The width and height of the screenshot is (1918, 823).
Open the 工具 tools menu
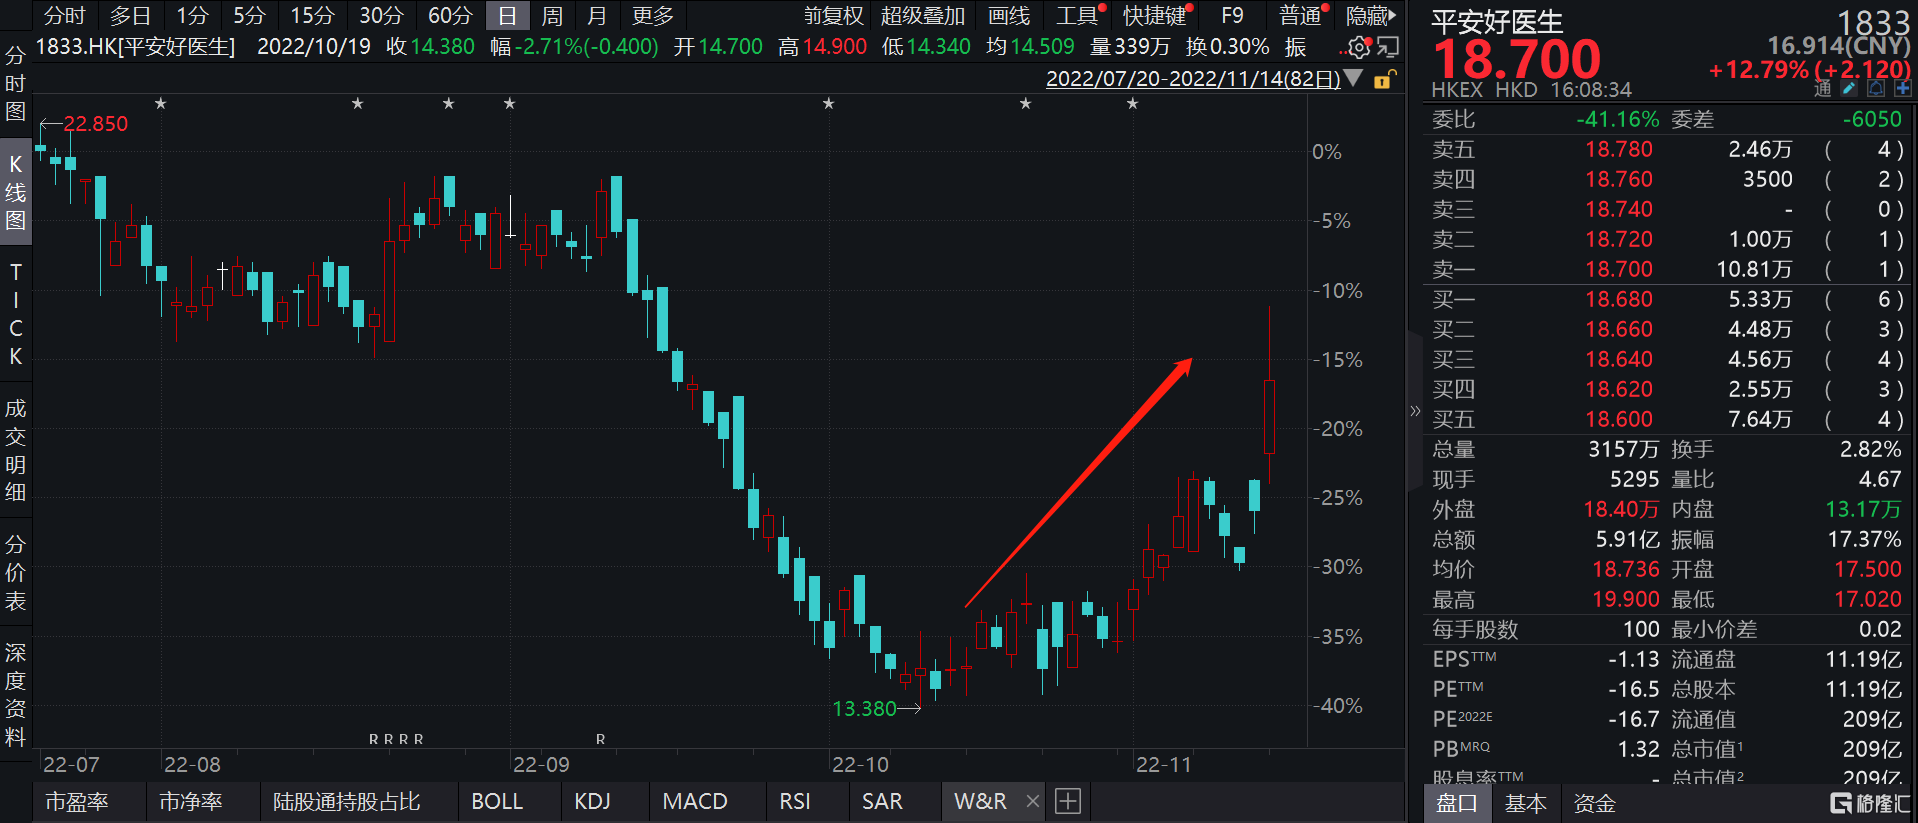point(1077,16)
